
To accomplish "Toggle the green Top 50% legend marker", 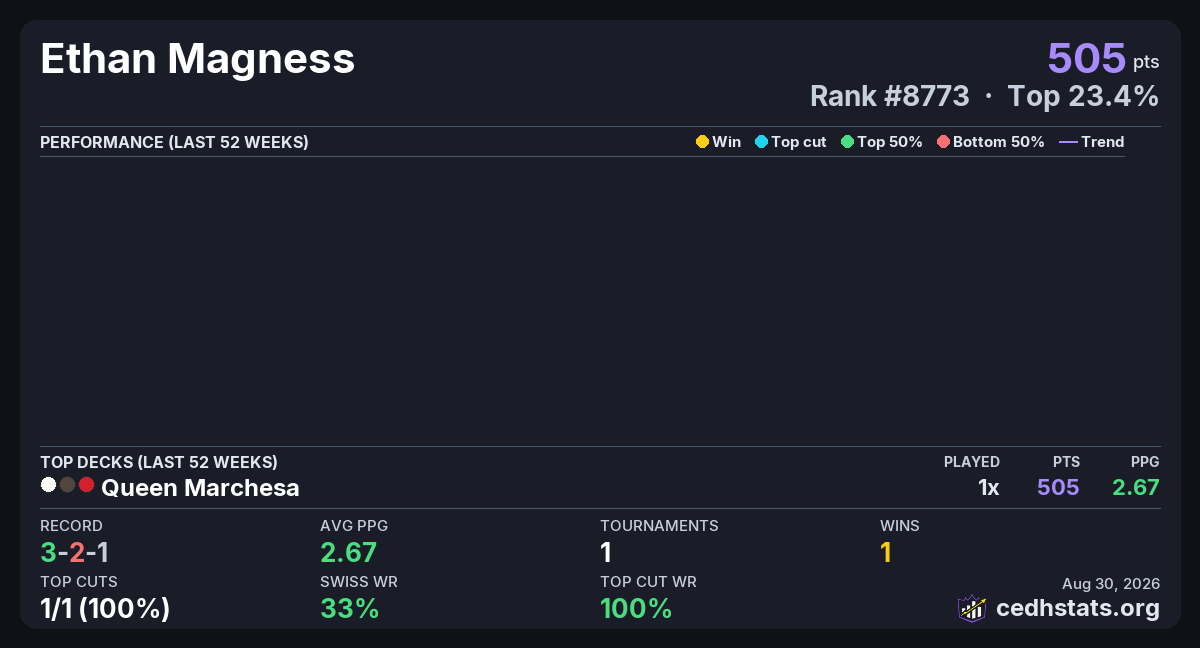I will (x=847, y=142).
